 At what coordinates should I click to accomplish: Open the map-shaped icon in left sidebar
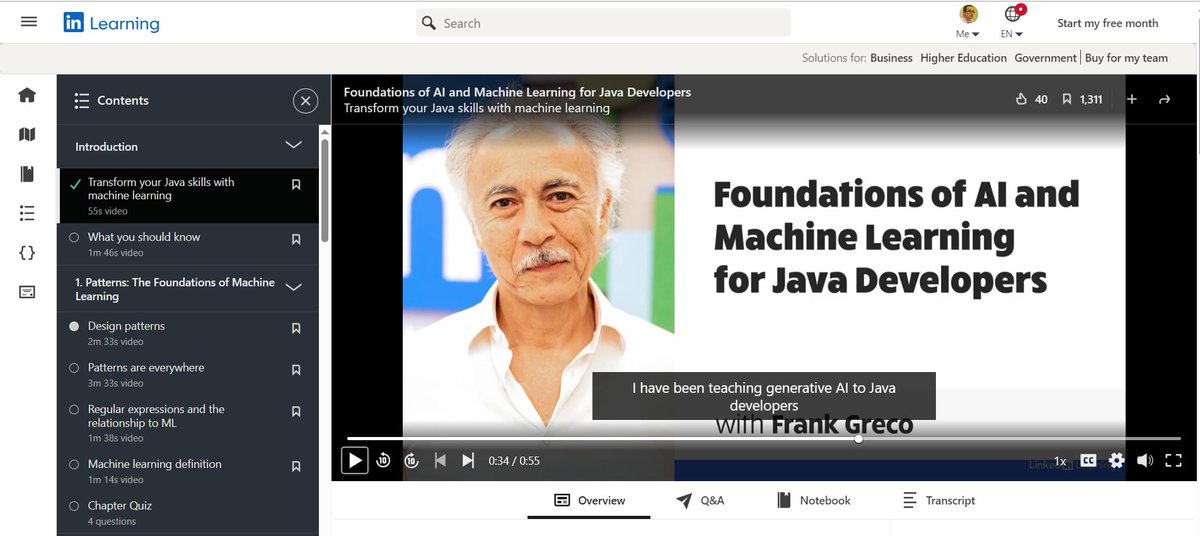coord(27,134)
